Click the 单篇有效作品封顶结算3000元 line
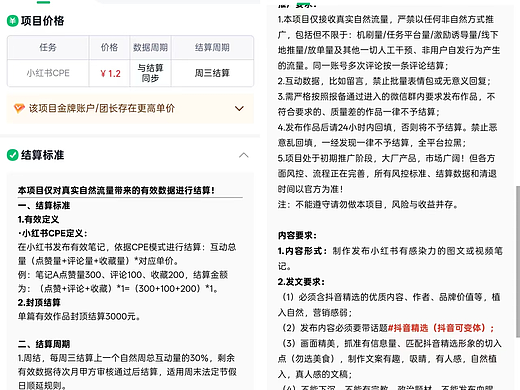The width and height of the screenshot is (520, 390). [x=79, y=316]
